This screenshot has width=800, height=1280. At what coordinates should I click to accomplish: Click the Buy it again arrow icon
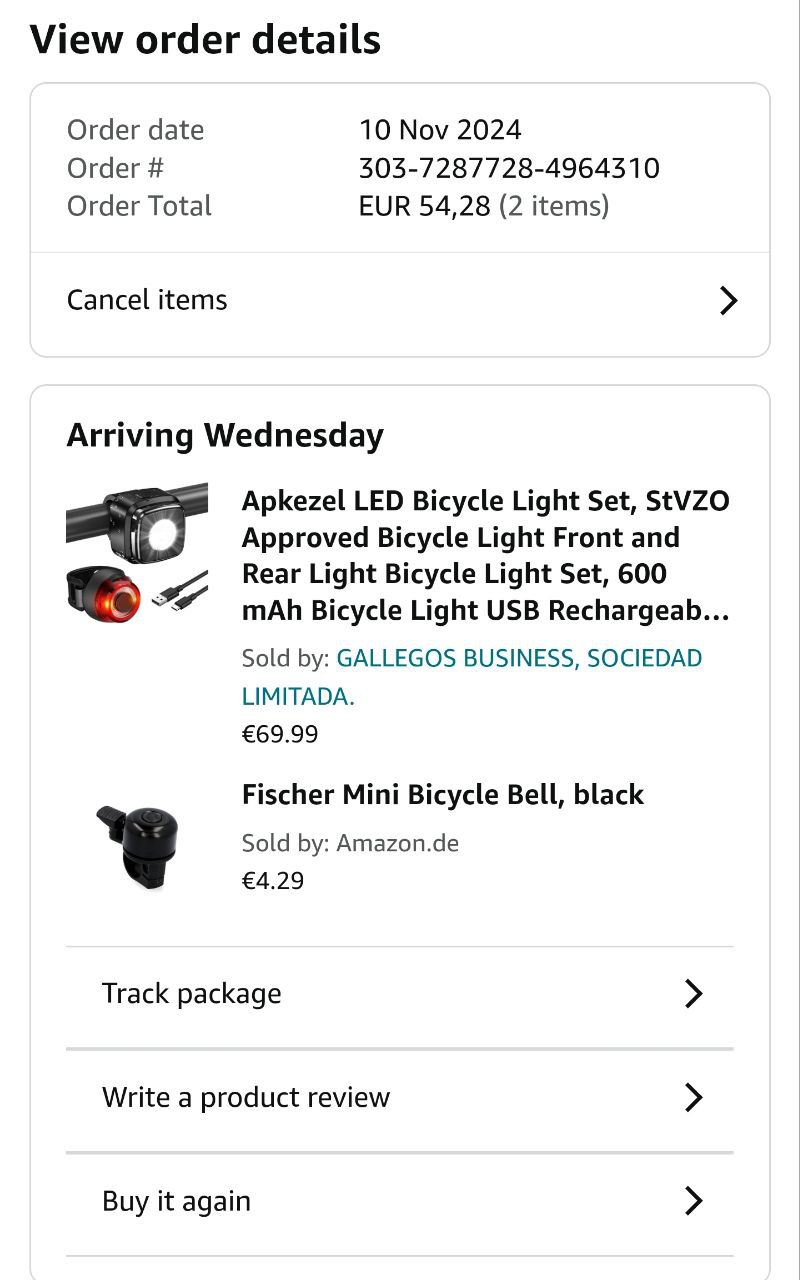(693, 1201)
